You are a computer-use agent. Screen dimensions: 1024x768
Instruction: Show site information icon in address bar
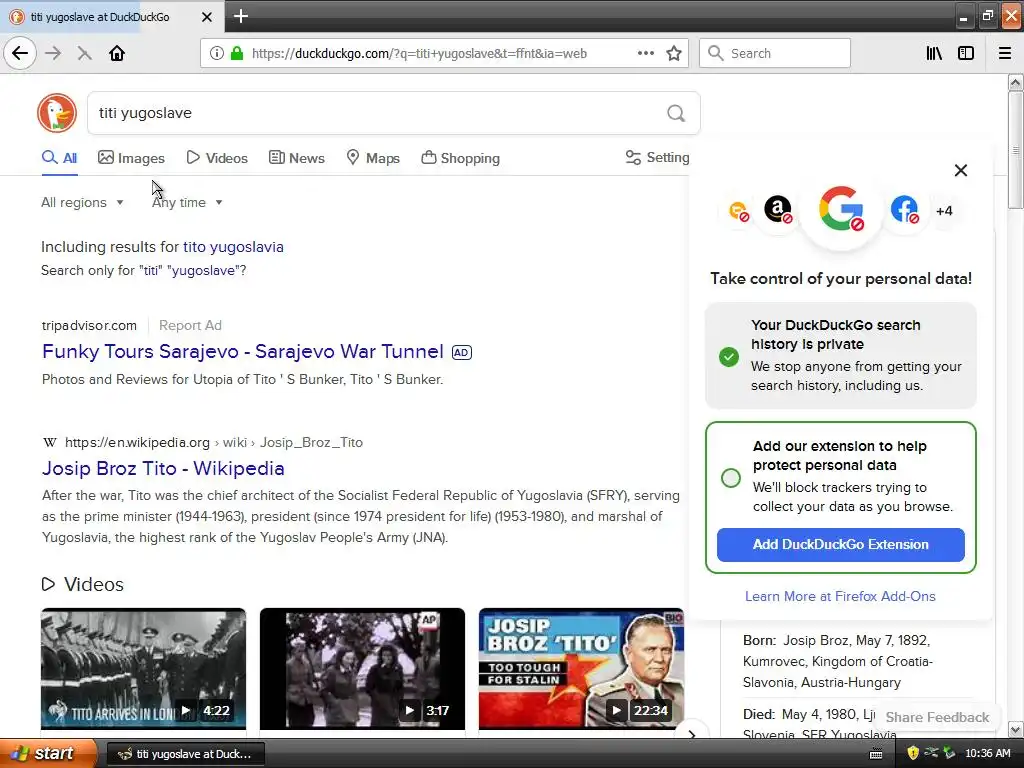(x=216, y=54)
